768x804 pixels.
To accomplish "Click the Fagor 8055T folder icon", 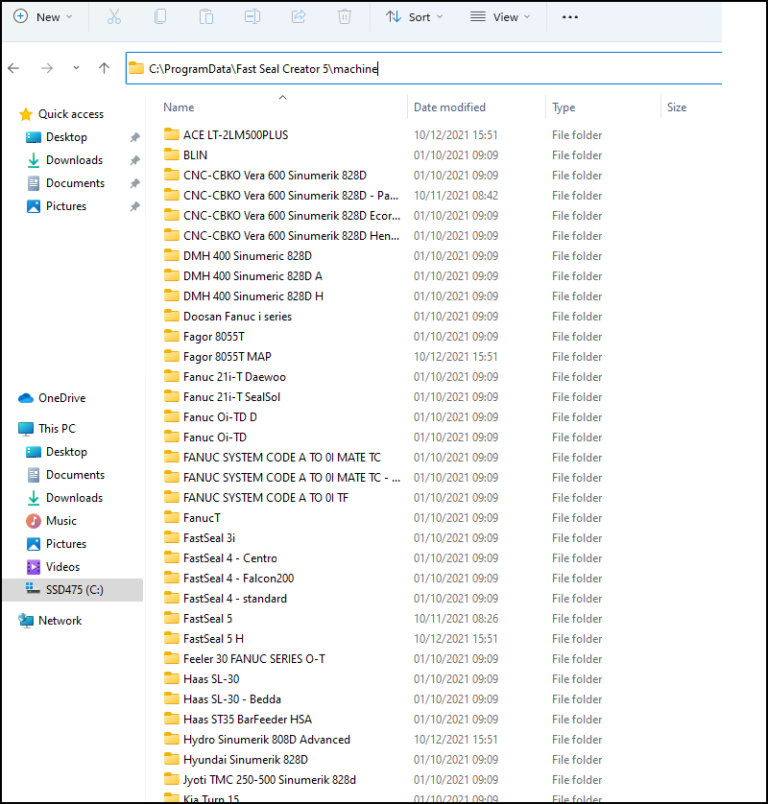I will (x=171, y=336).
